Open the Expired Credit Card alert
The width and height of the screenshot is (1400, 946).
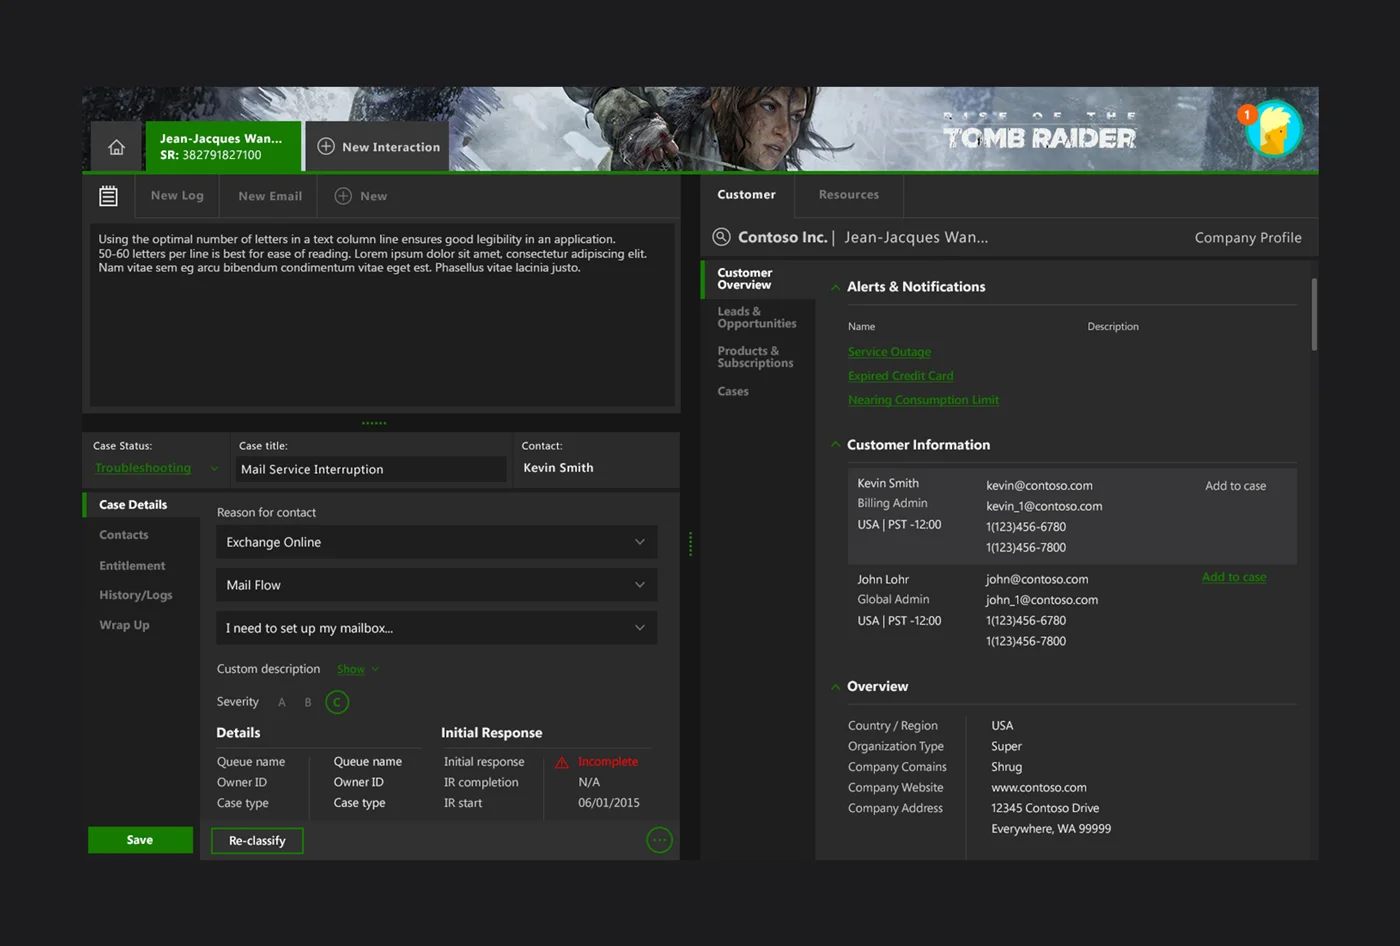click(900, 376)
